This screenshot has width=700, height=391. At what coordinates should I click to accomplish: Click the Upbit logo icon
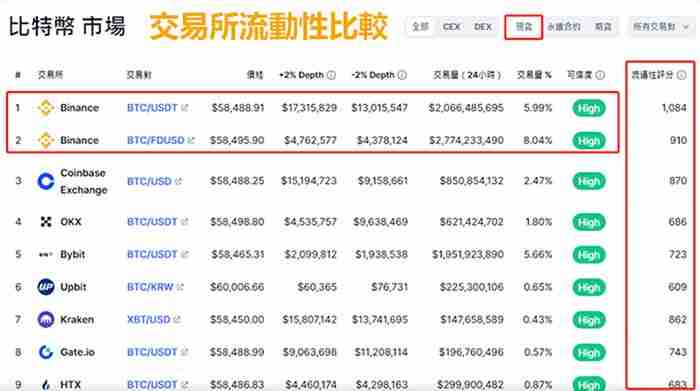point(46,287)
